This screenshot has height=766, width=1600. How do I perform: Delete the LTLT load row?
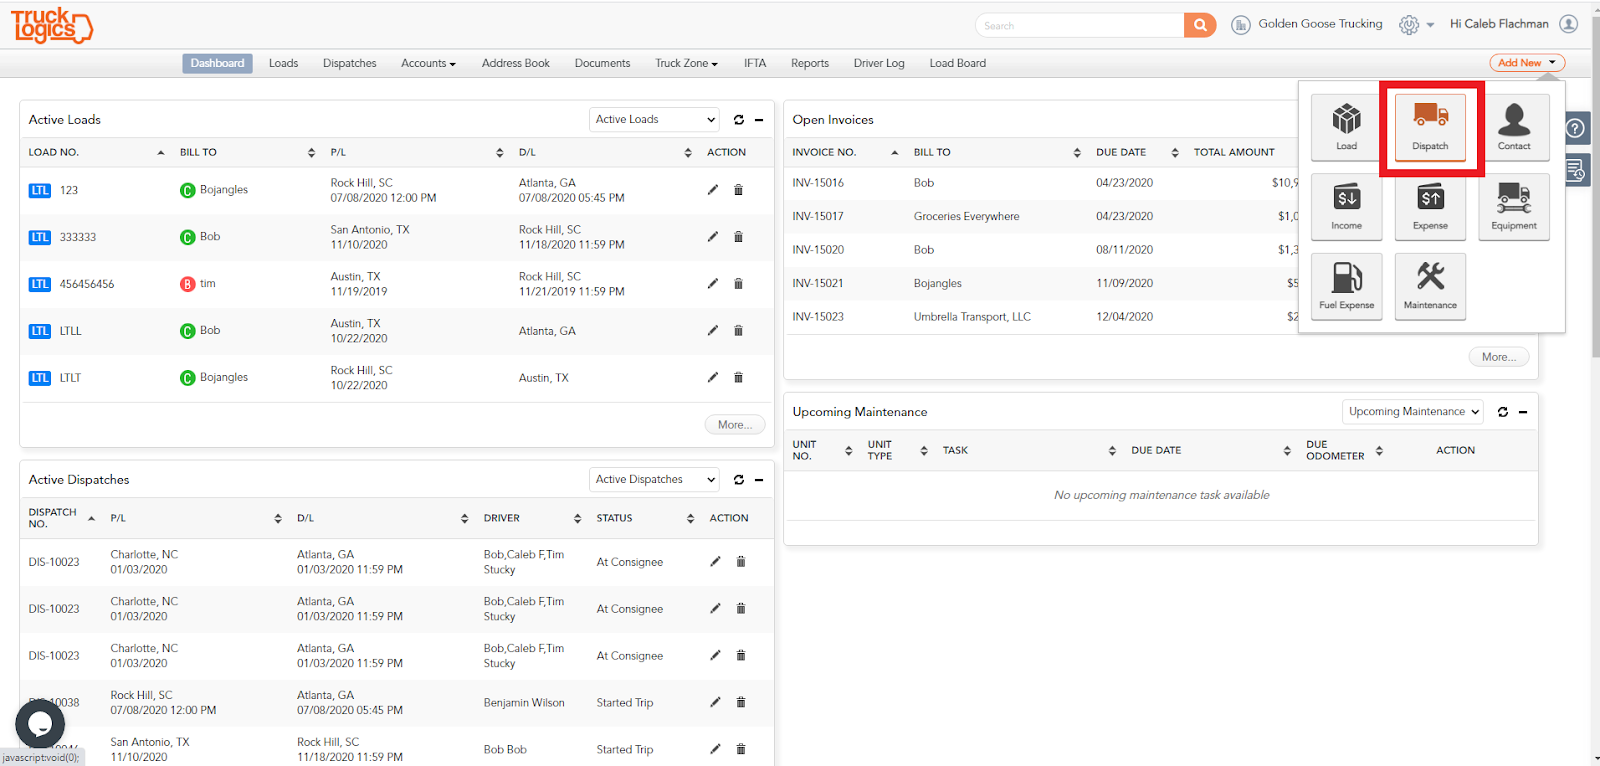click(739, 378)
